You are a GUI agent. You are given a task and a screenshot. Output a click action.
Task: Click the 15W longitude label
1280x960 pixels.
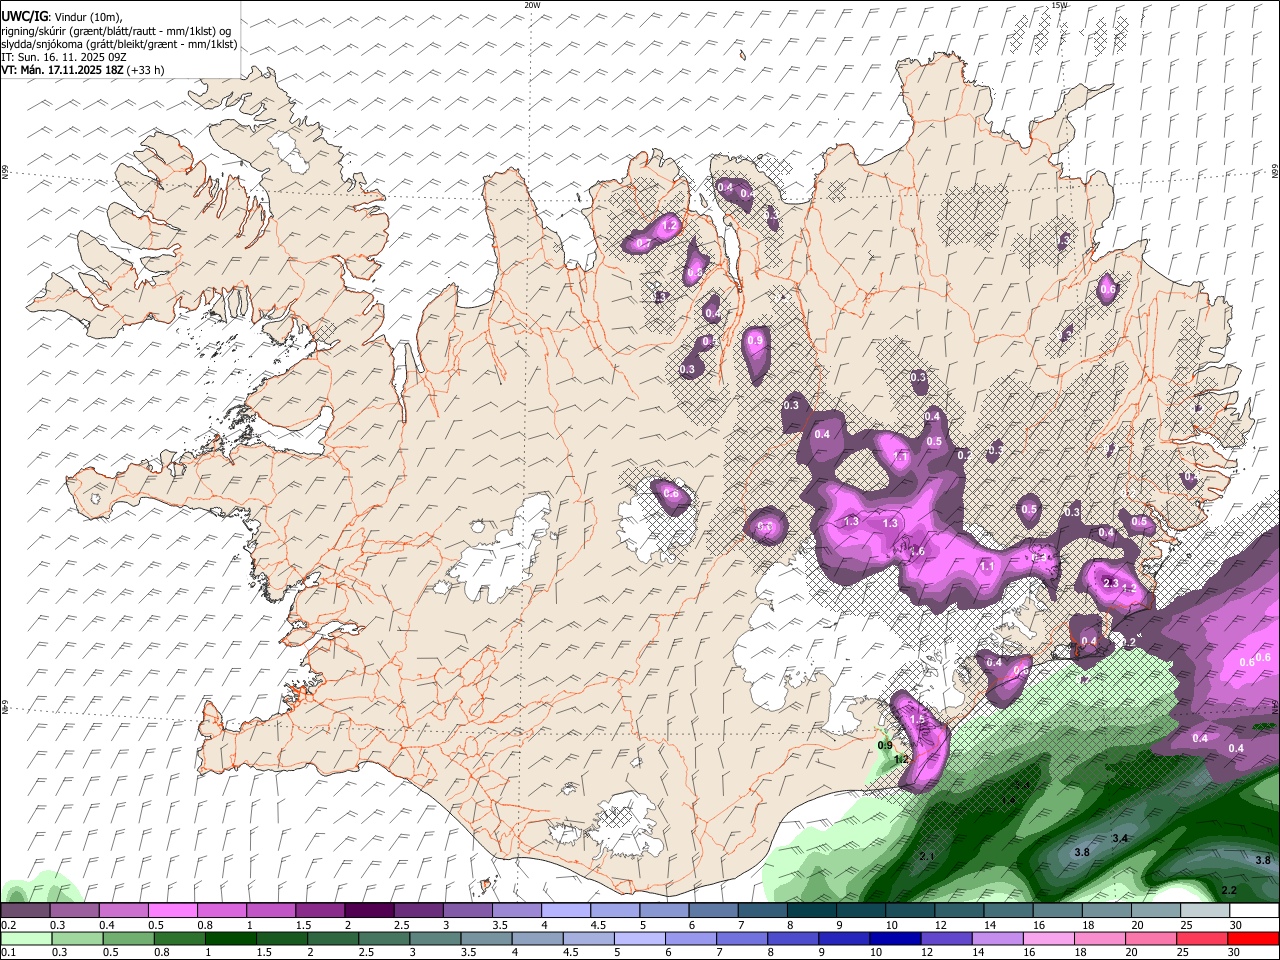[1059, 5]
